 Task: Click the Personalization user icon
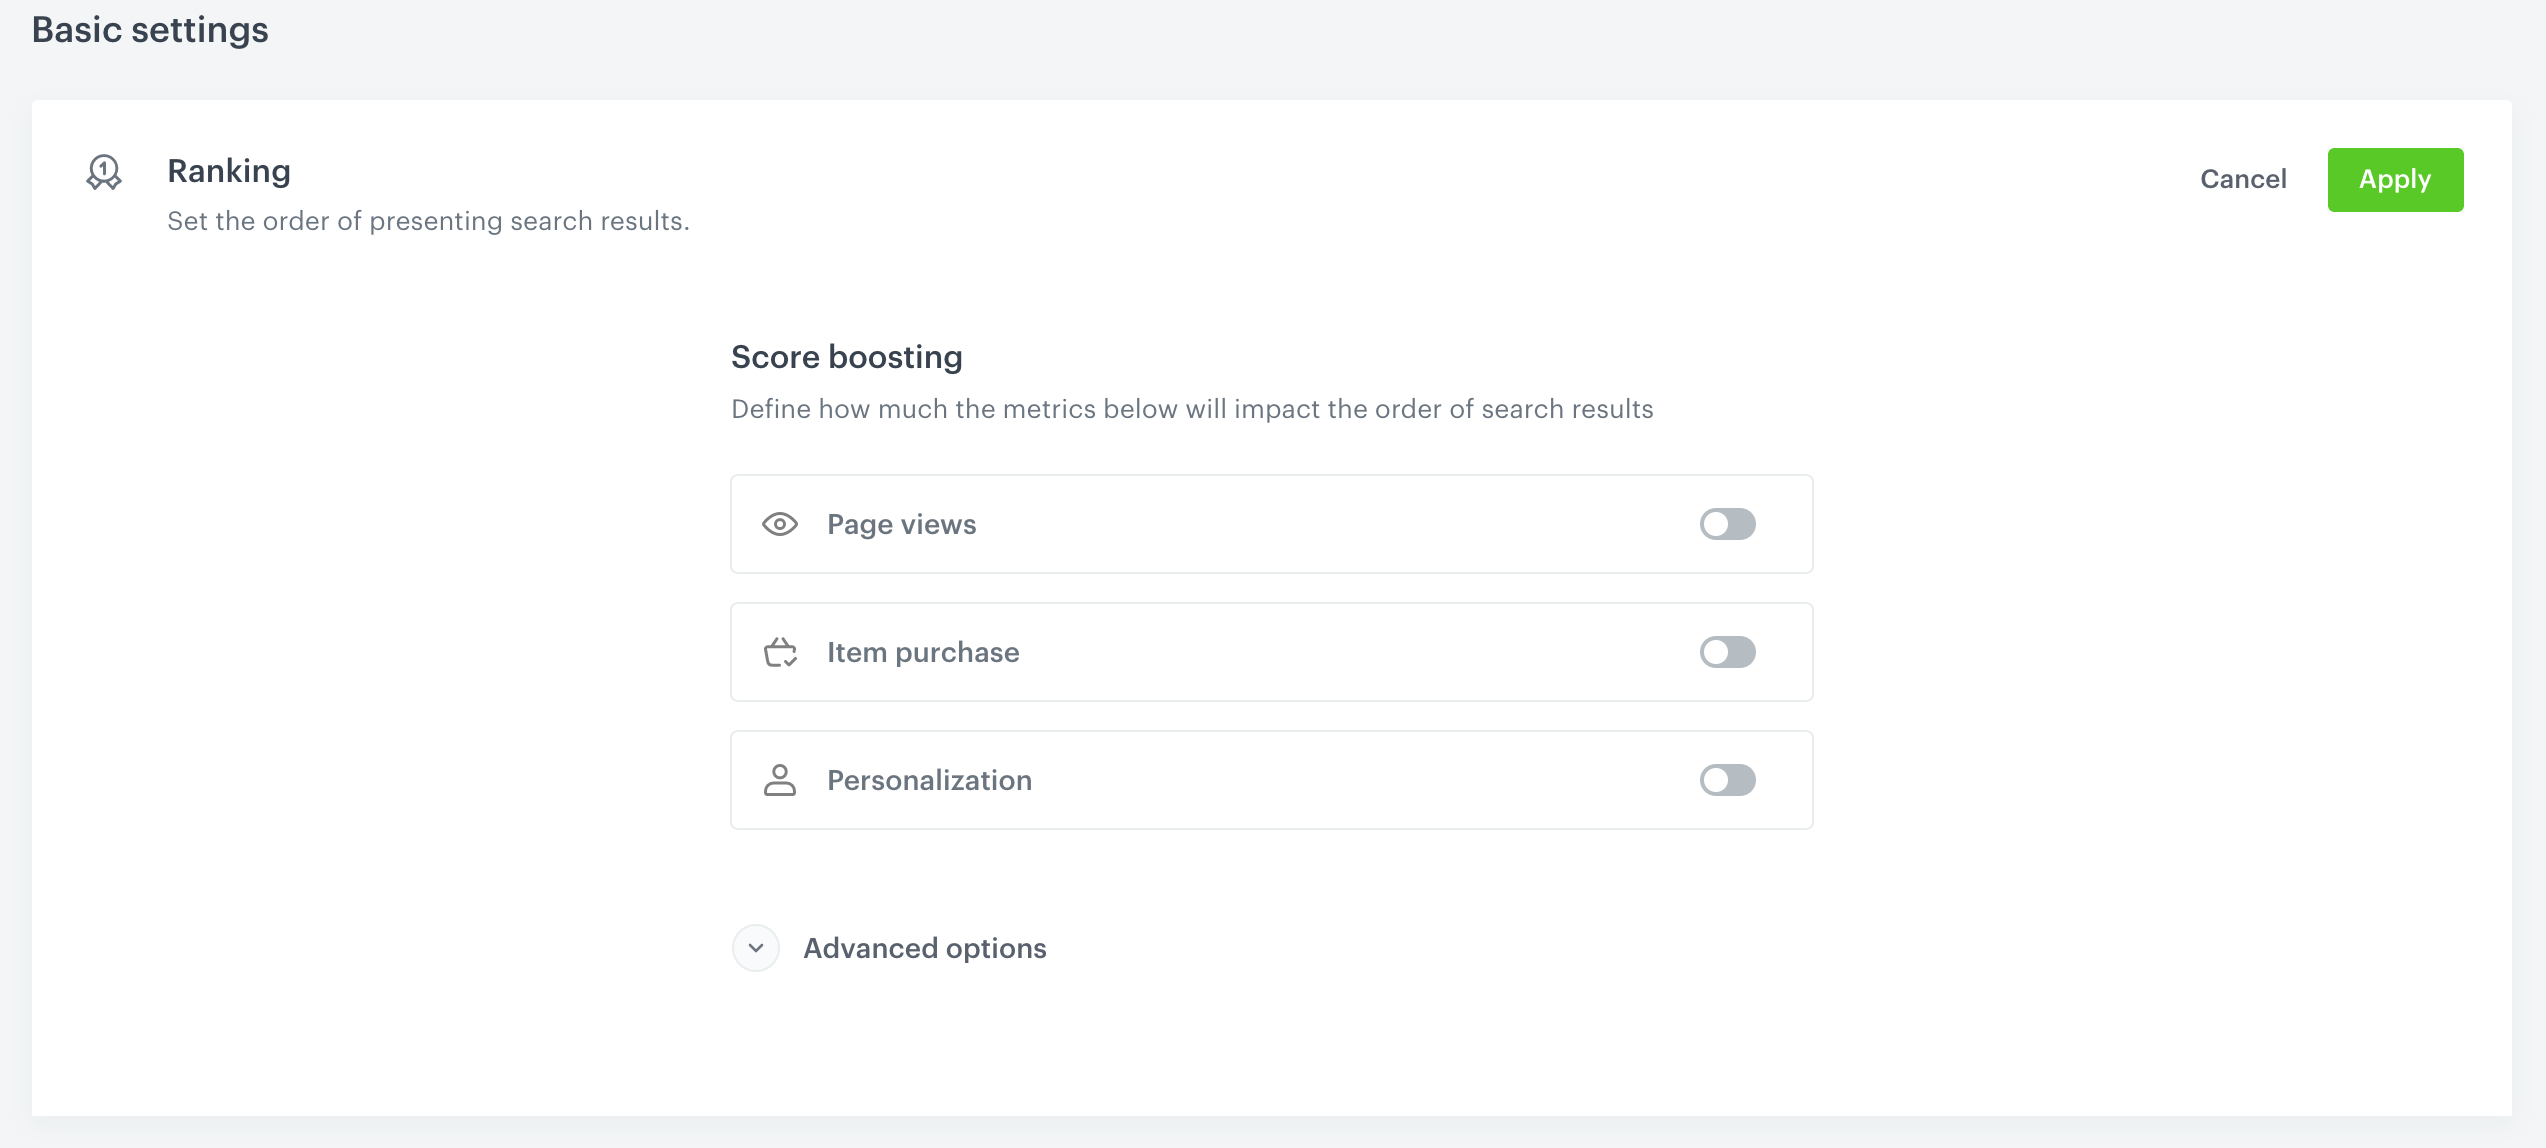point(779,780)
